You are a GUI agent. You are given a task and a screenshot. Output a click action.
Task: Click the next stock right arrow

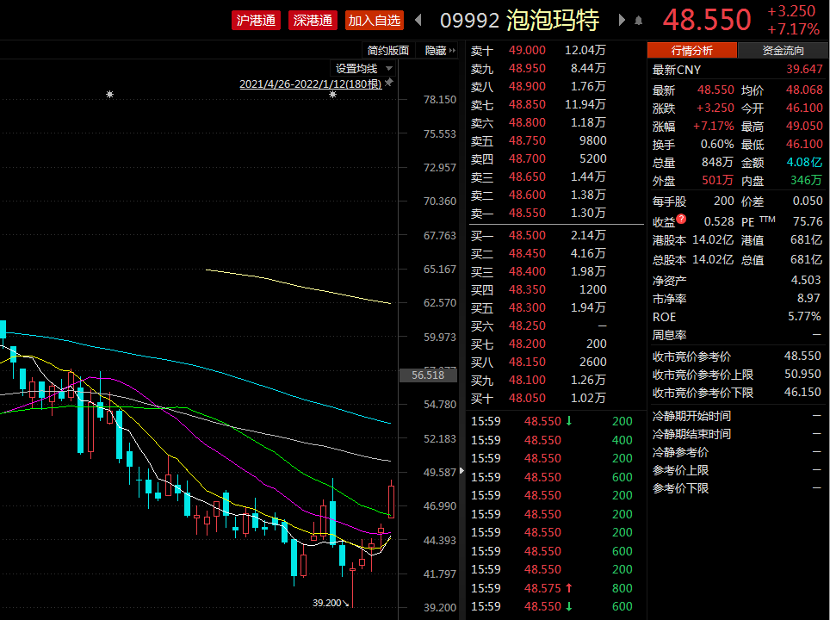point(618,20)
